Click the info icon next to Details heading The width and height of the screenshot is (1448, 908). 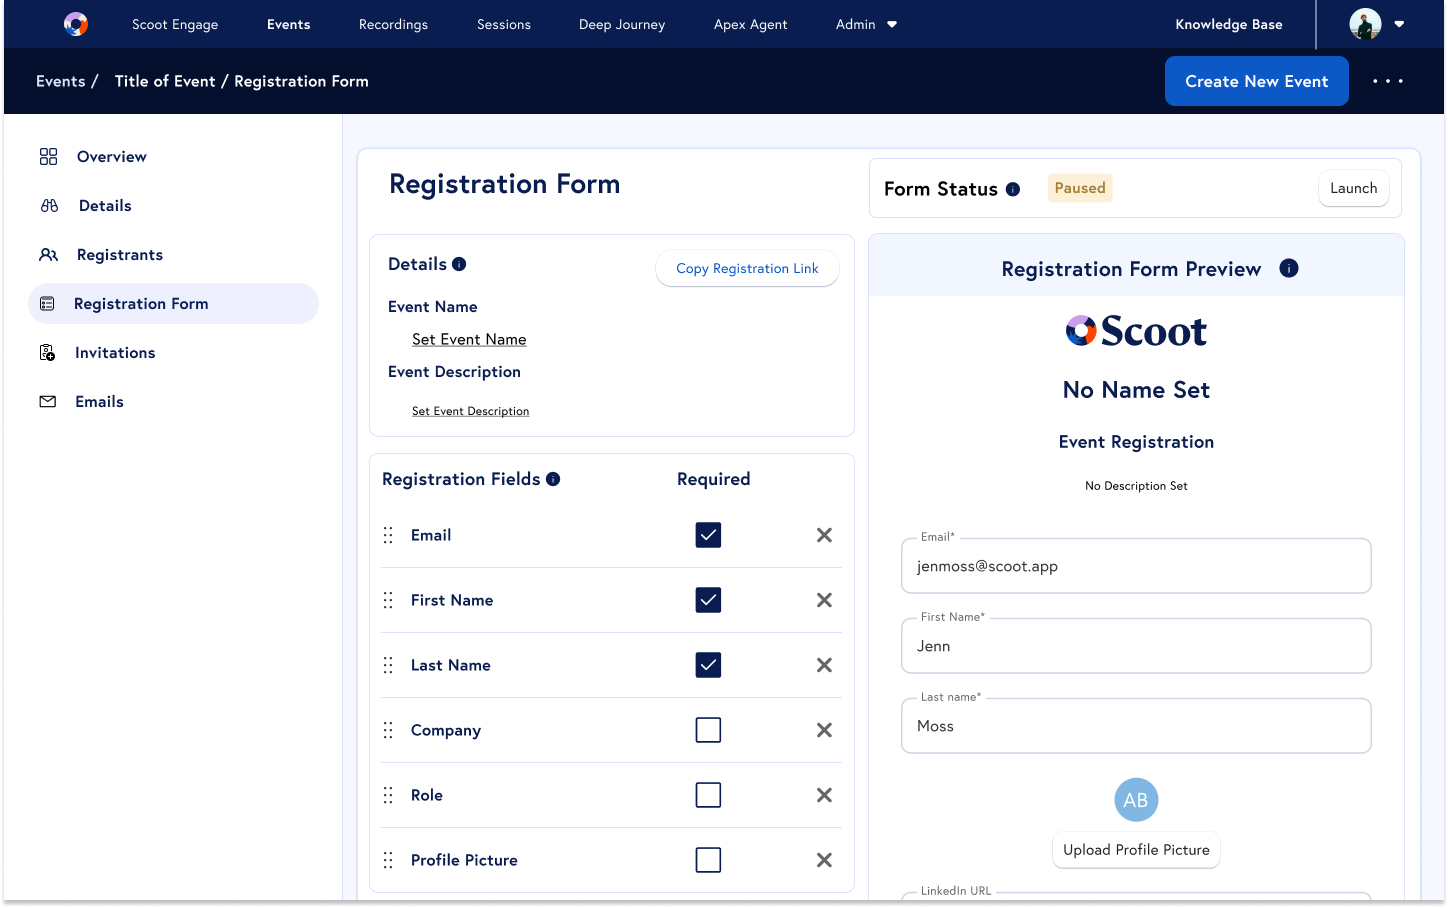click(459, 264)
